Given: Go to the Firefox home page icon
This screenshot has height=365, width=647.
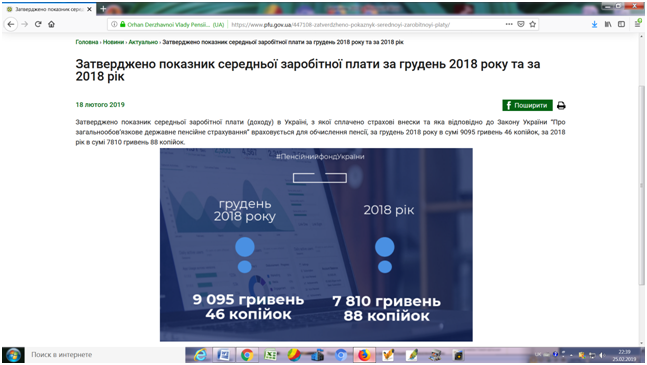Looking at the screenshot, I should (51, 24).
